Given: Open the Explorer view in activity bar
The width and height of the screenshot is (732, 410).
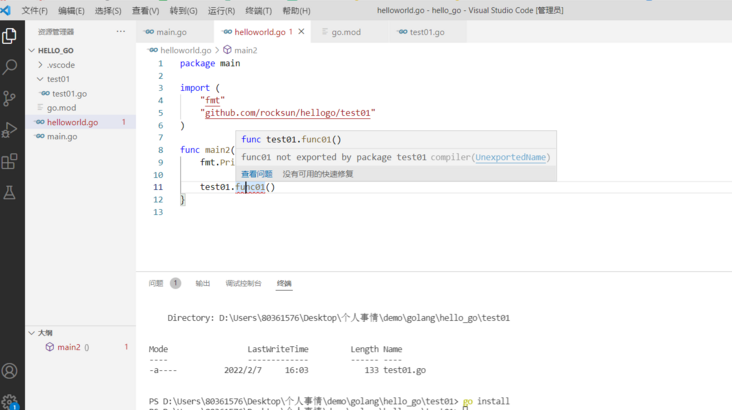Looking at the screenshot, I should coord(9,36).
